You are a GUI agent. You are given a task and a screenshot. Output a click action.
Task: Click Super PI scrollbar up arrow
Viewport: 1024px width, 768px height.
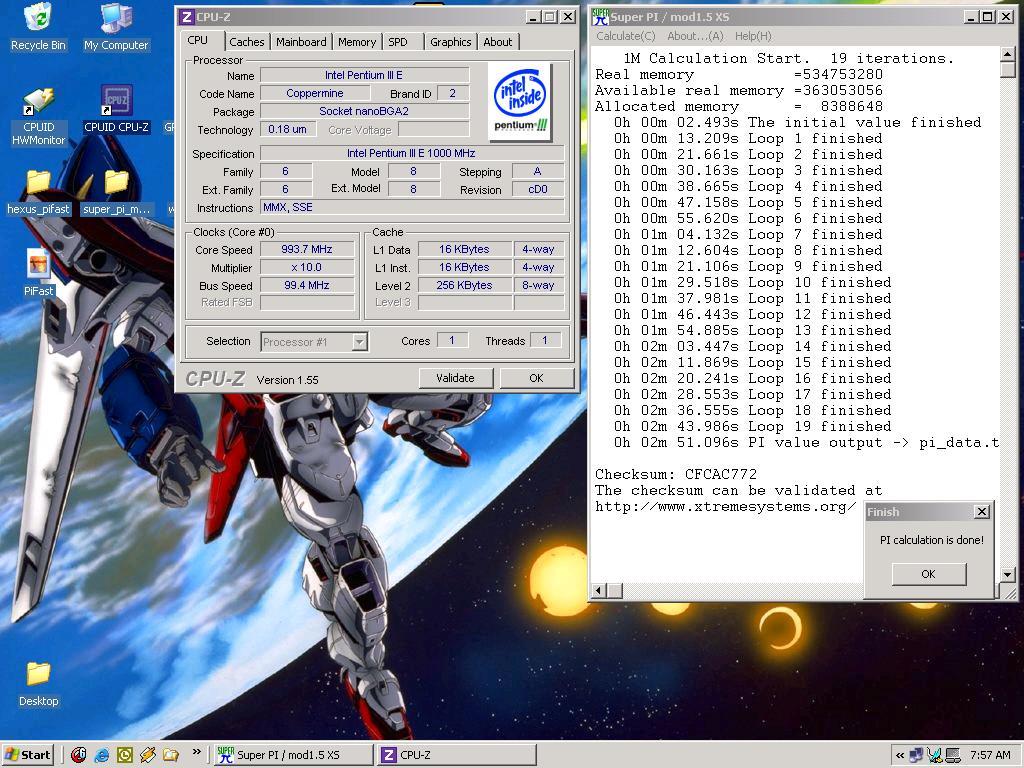(1008, 54)
